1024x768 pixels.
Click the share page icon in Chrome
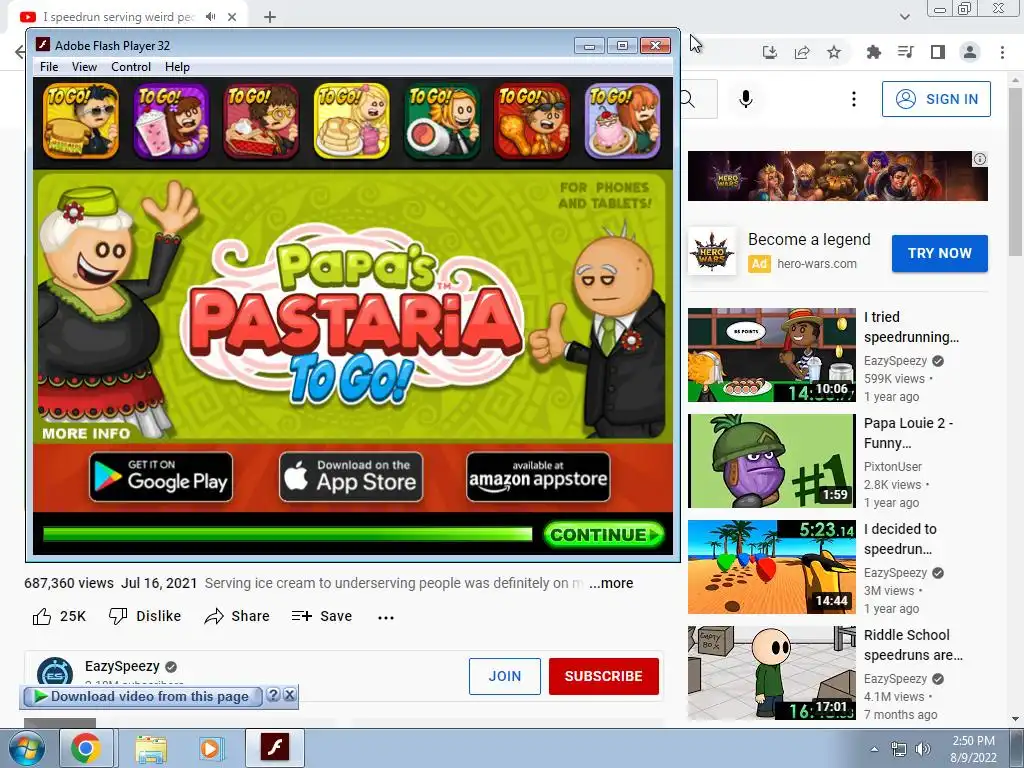pos(802,52)
